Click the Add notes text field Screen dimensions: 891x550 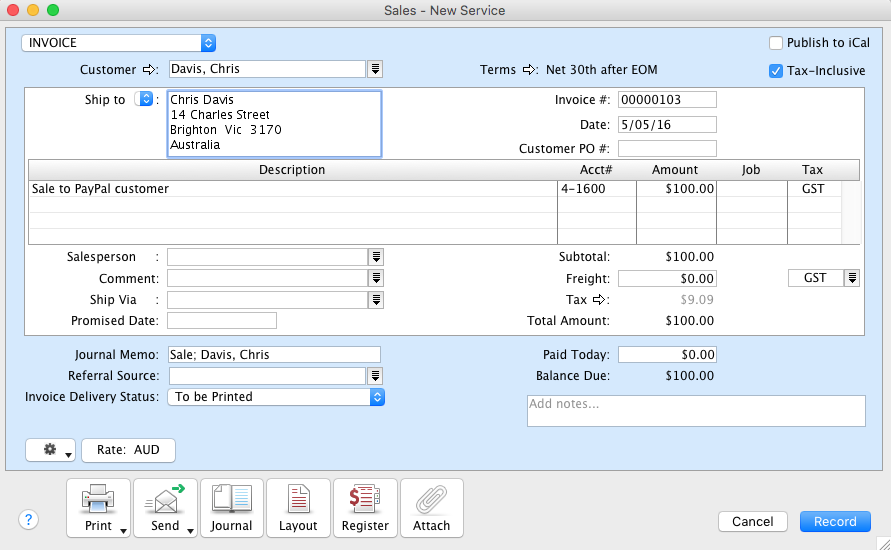pos(695,411)
